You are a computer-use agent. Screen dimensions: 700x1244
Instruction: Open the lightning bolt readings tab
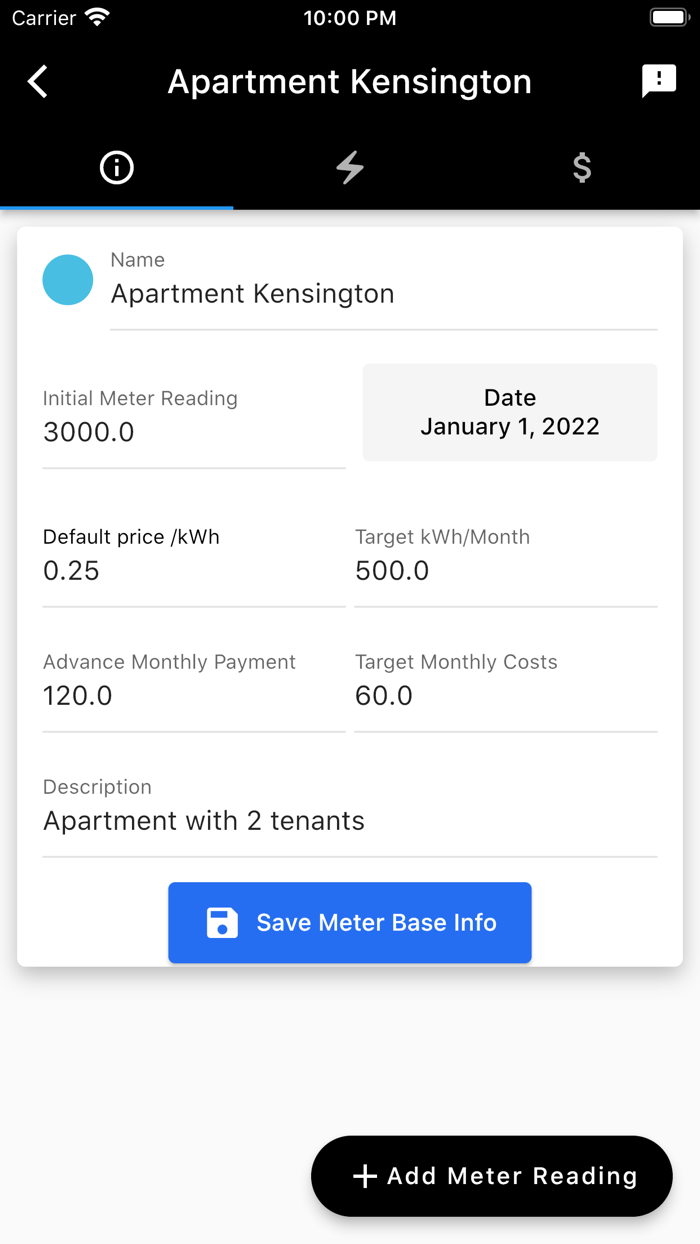pos(350,168)
